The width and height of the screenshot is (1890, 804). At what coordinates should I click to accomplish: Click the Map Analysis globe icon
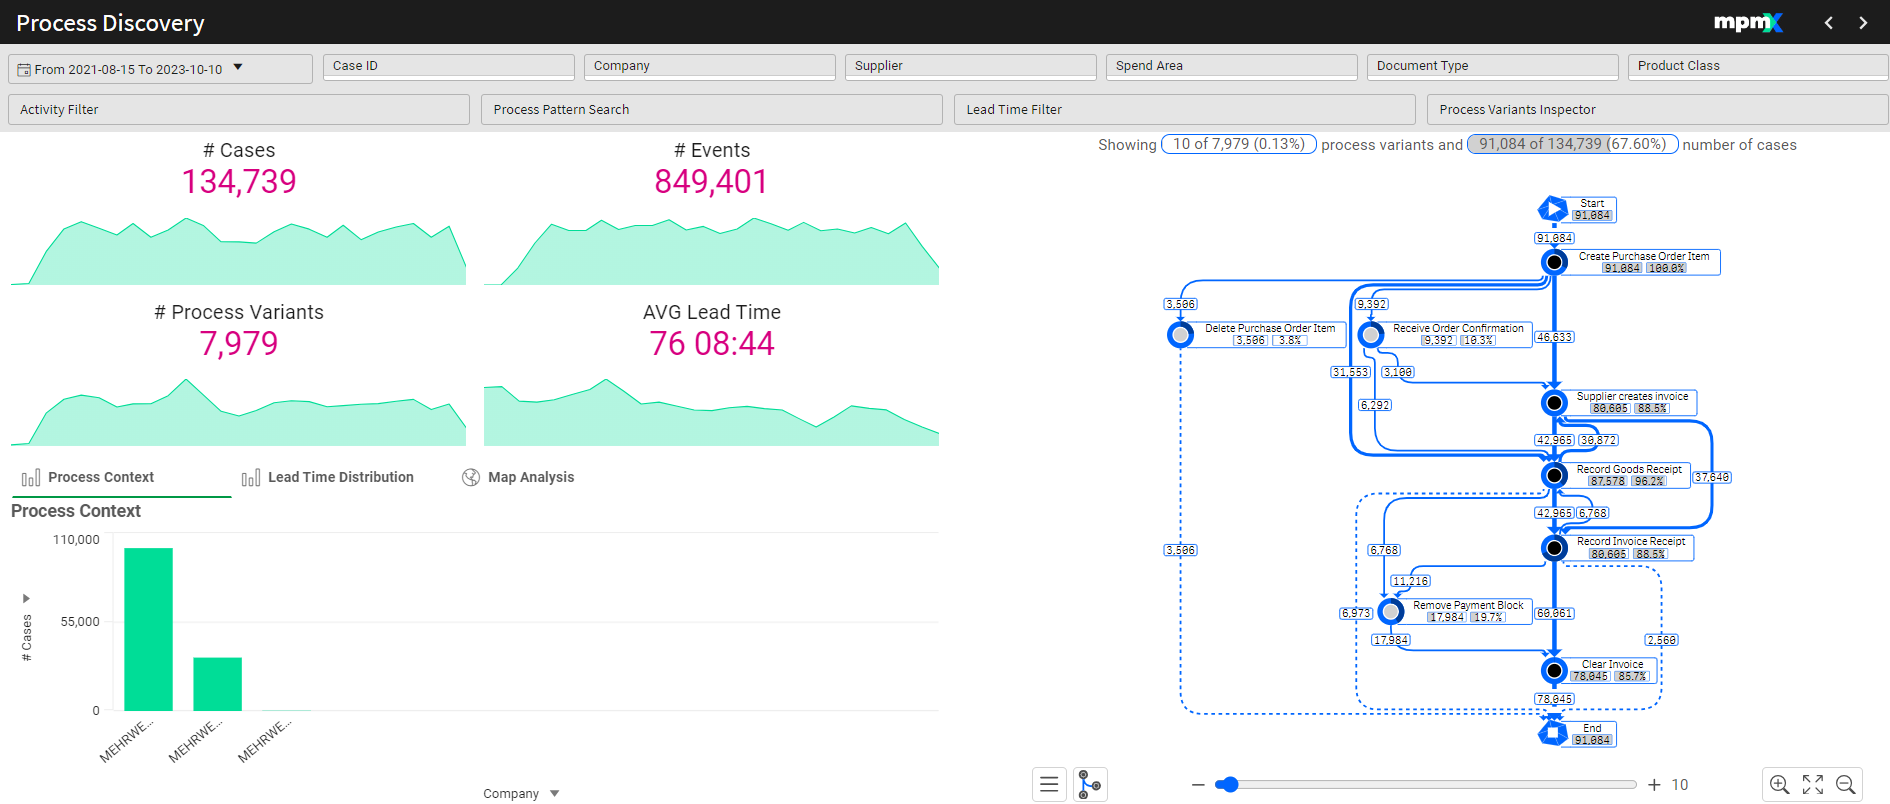471,477
